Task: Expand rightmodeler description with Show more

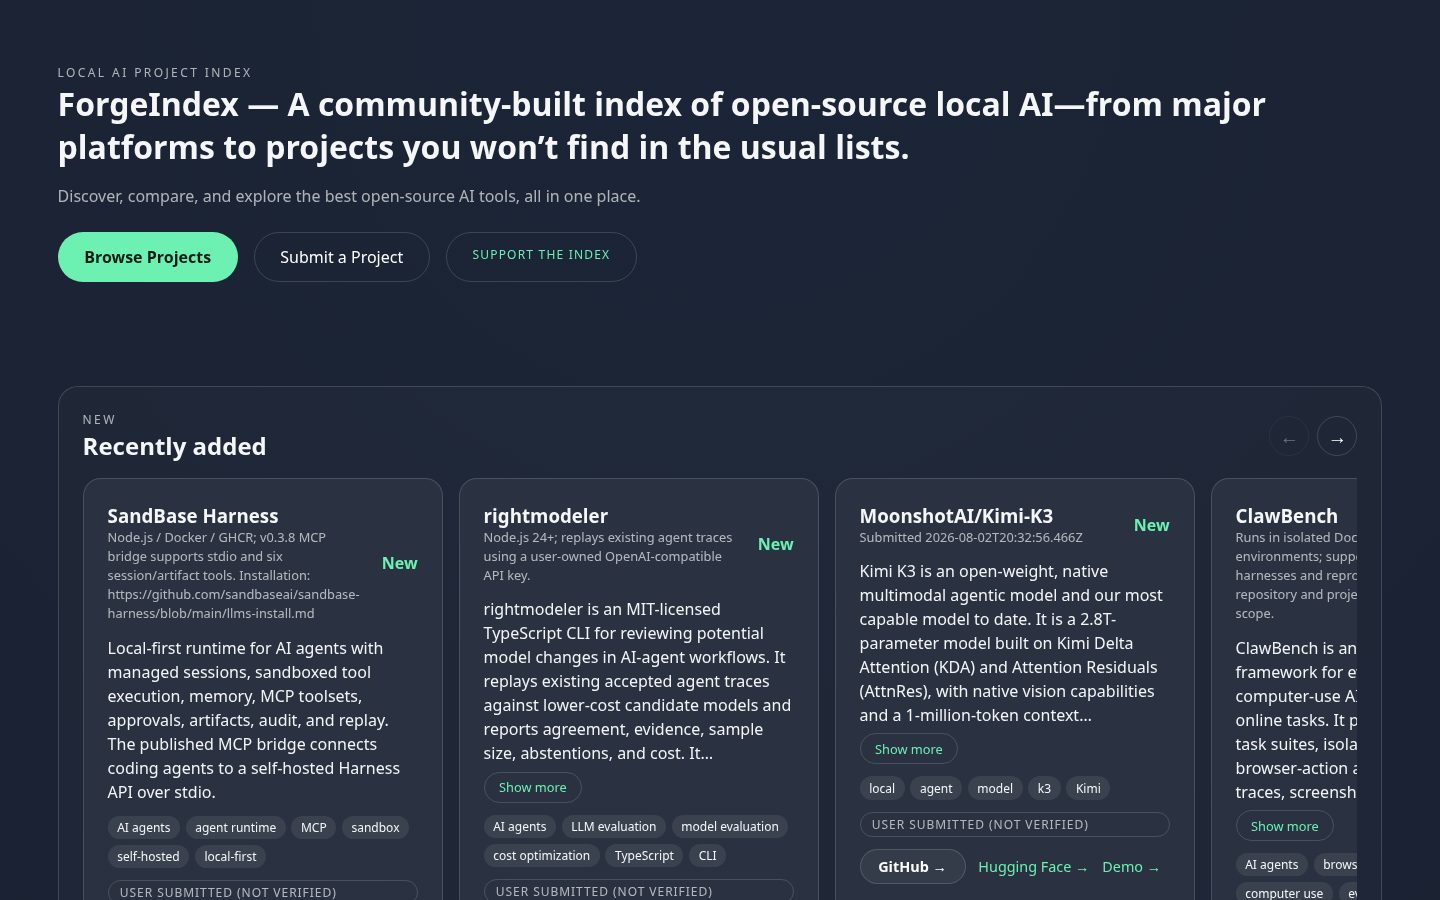Action: [533, 787]
